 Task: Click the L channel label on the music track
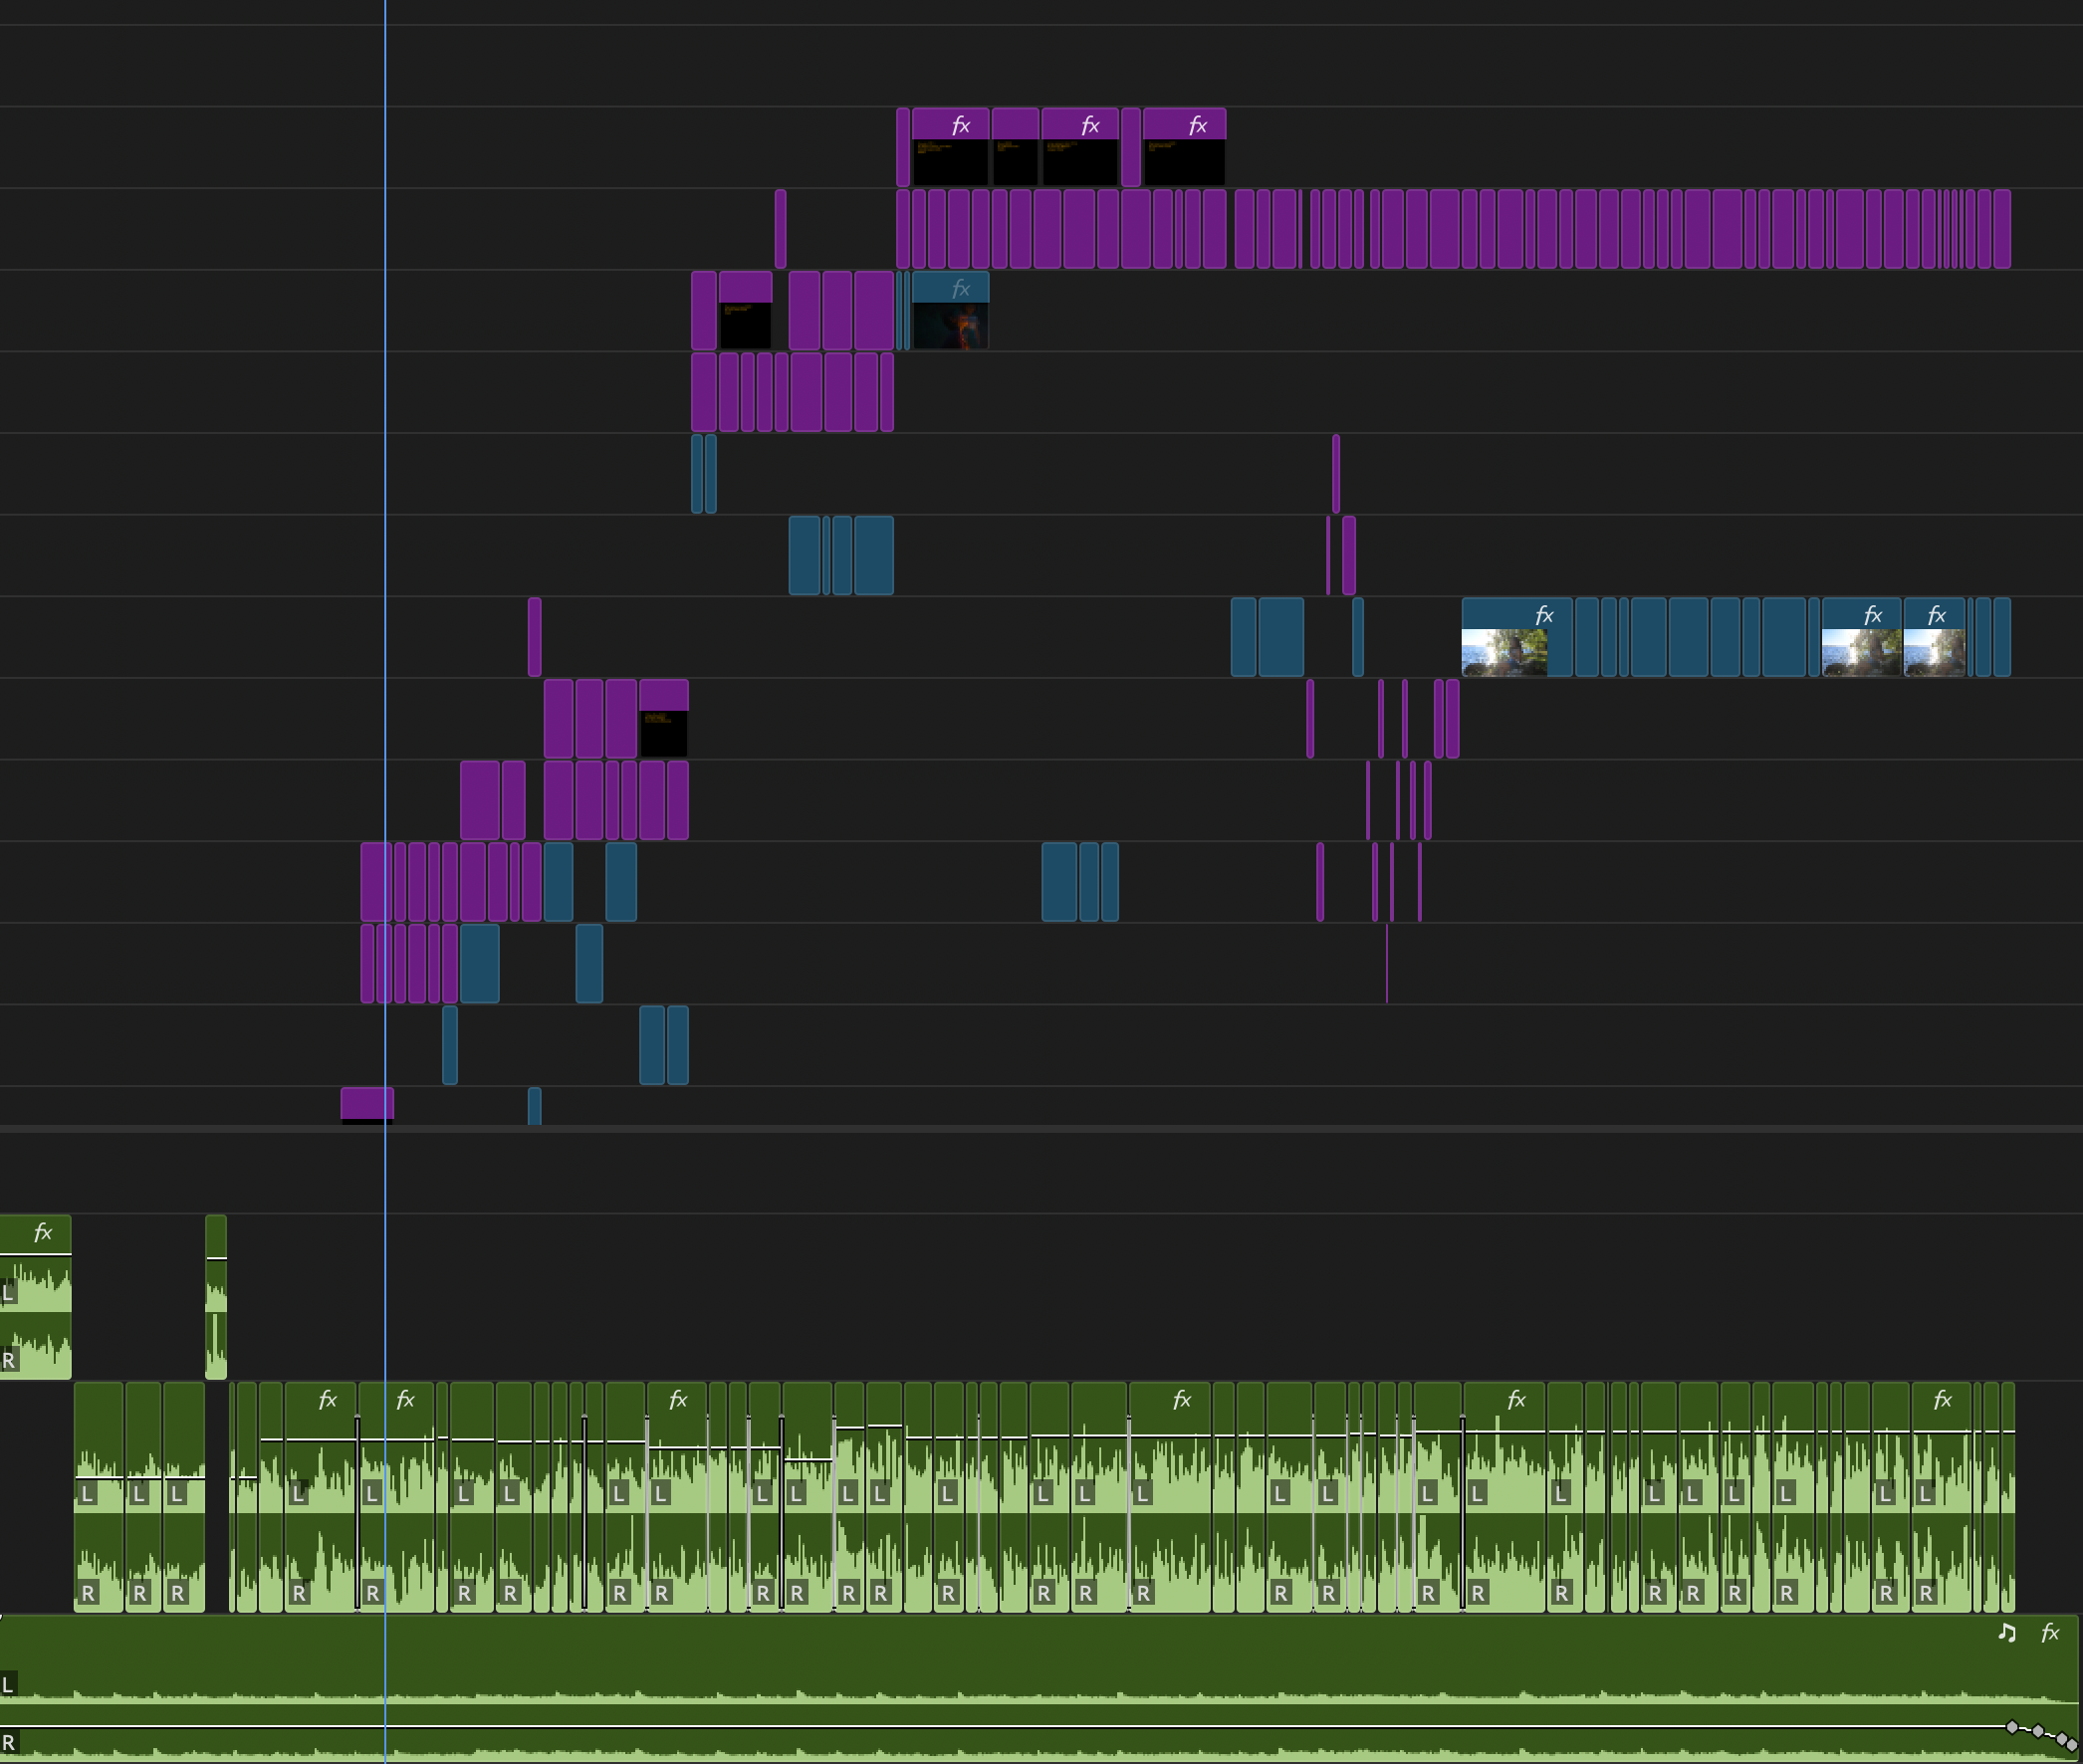point(8,1684)
